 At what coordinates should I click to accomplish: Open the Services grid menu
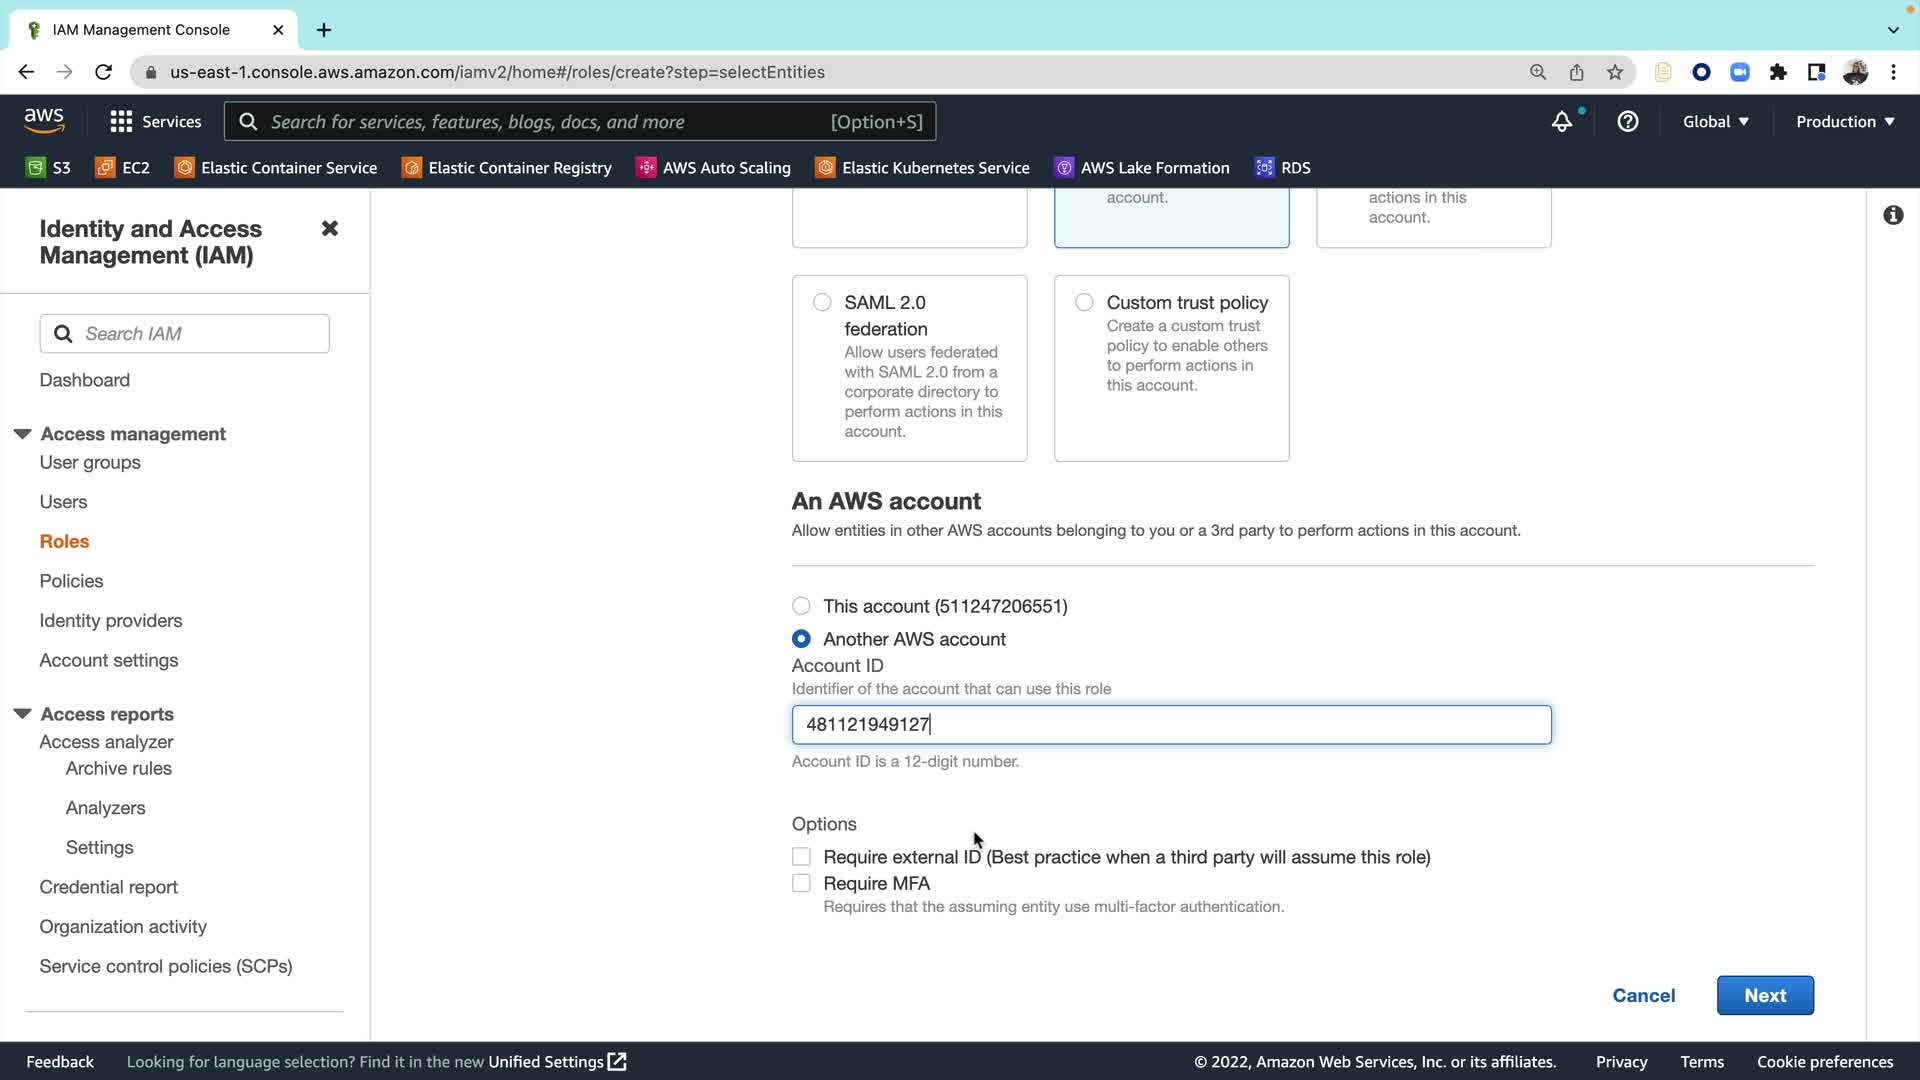click(x=155, y=122)
